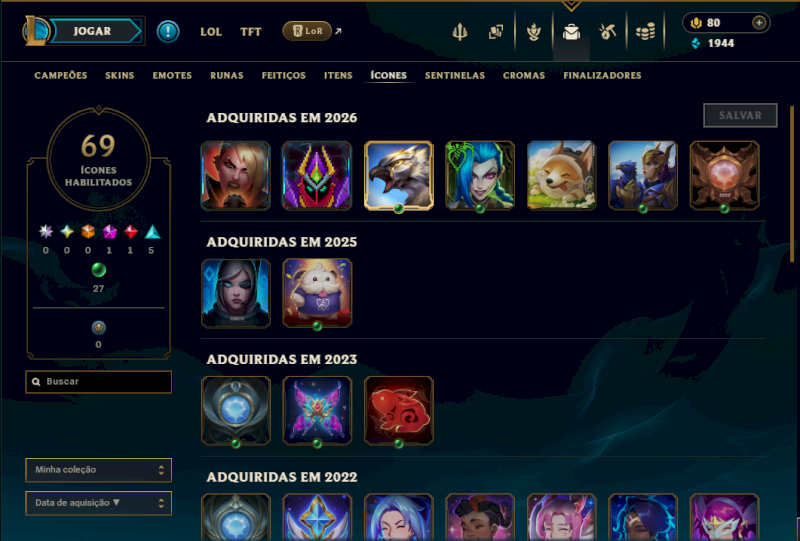Expand the Data de aquisição sort dropdown
800x541 pixels.
click(x=98, y=503)
